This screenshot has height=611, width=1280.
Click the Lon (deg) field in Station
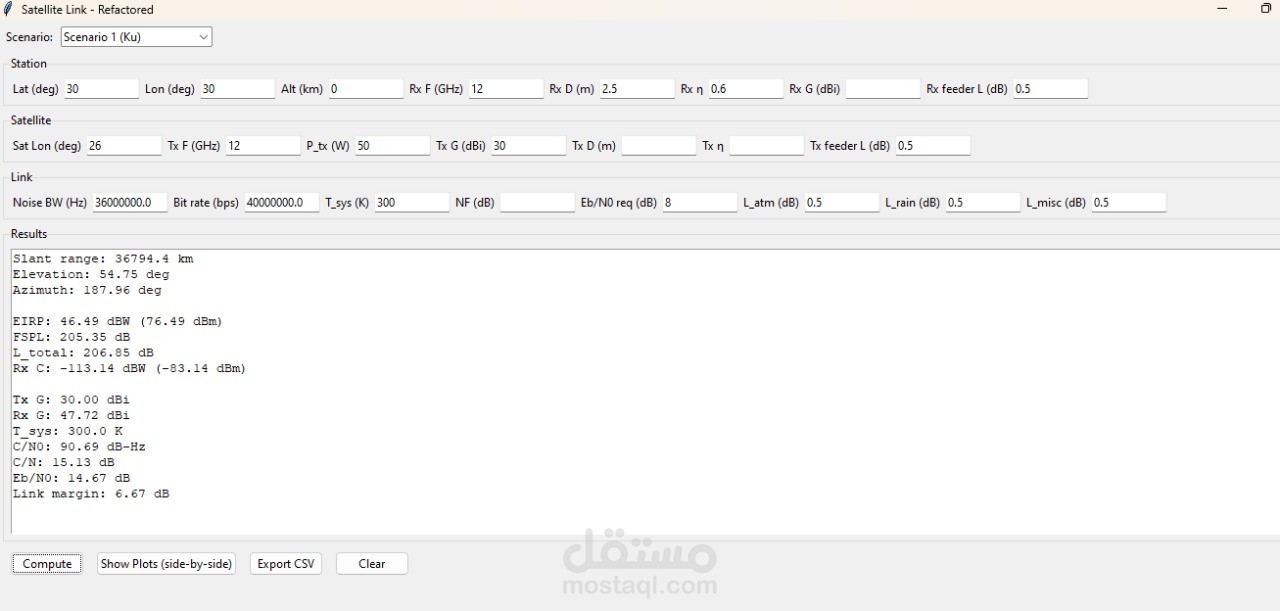237,89
